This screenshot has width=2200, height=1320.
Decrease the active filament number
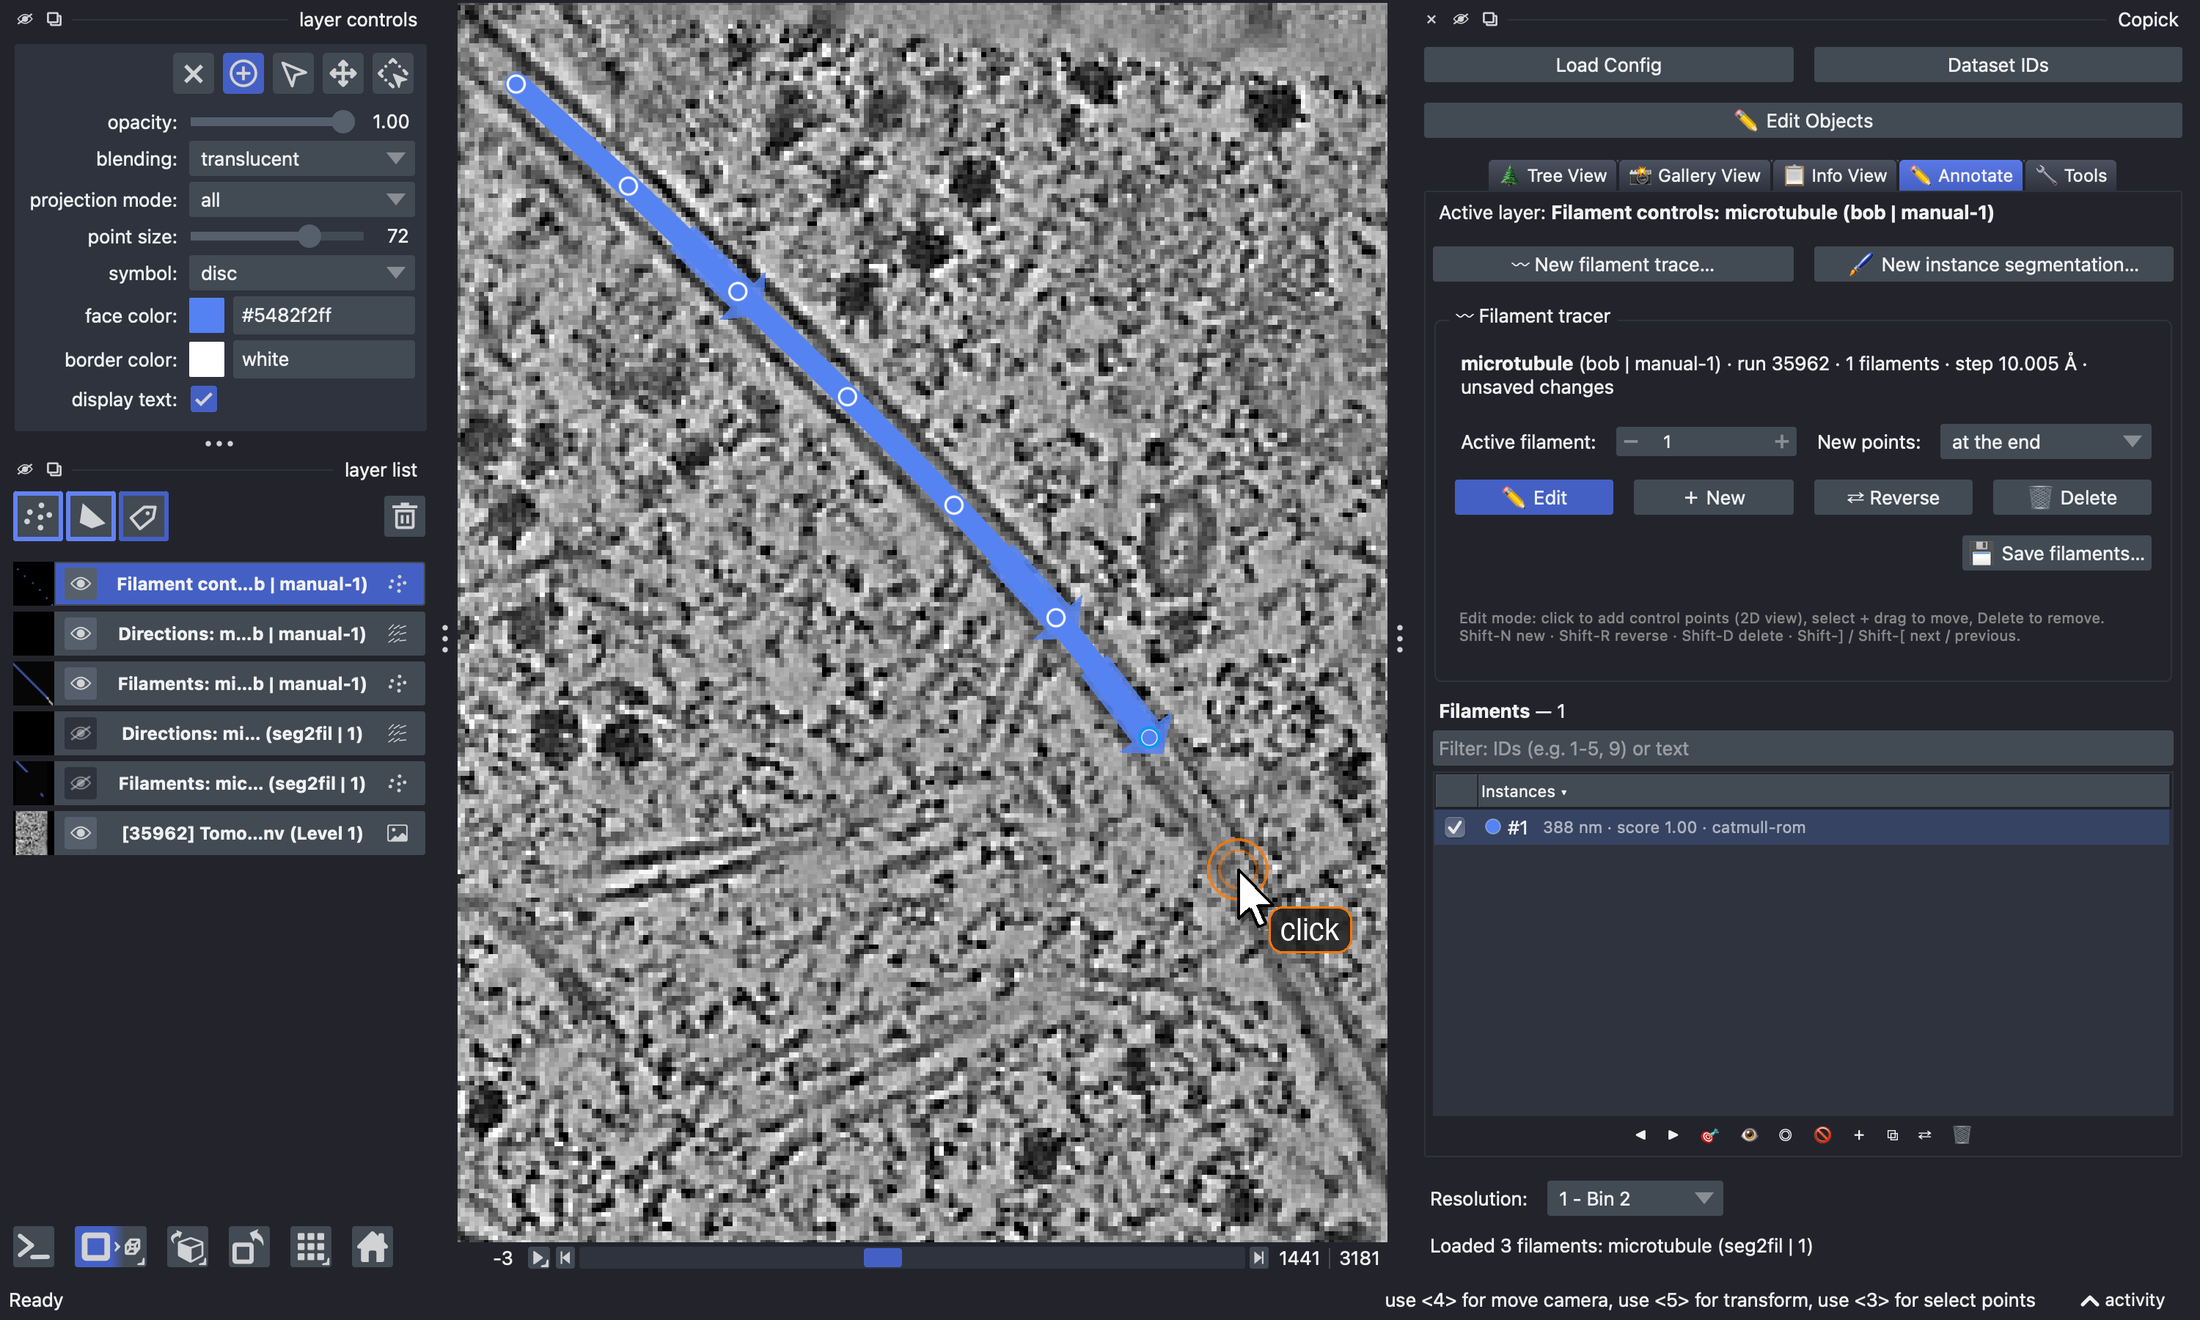pyautogui.click(x=1631, y=442)
